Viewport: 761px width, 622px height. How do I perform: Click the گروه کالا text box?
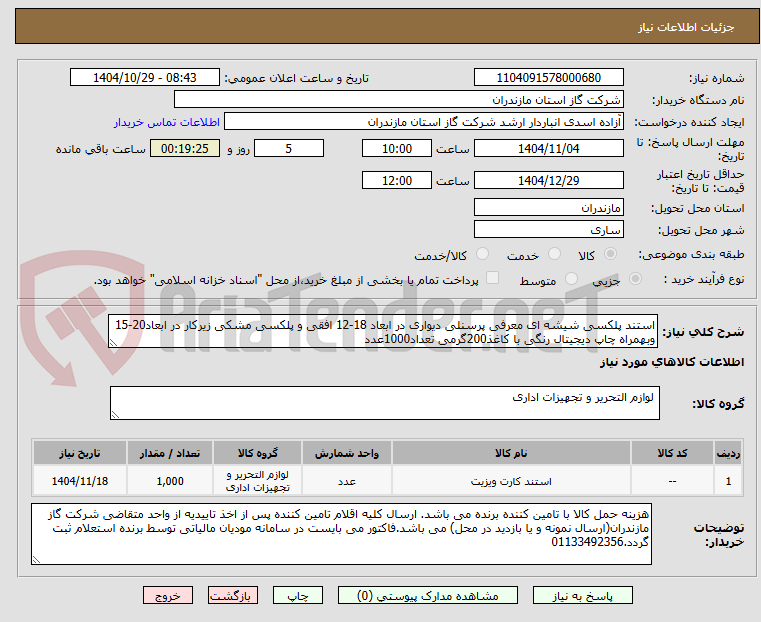384,403
